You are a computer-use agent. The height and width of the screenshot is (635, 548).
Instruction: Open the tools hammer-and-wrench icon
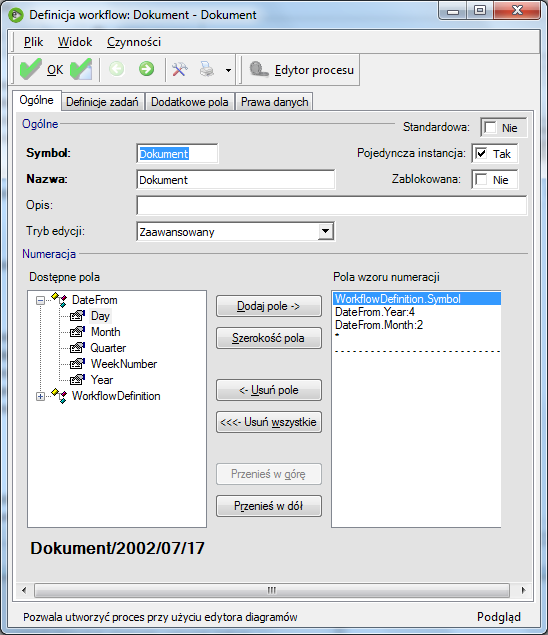[x=179, y=70]
